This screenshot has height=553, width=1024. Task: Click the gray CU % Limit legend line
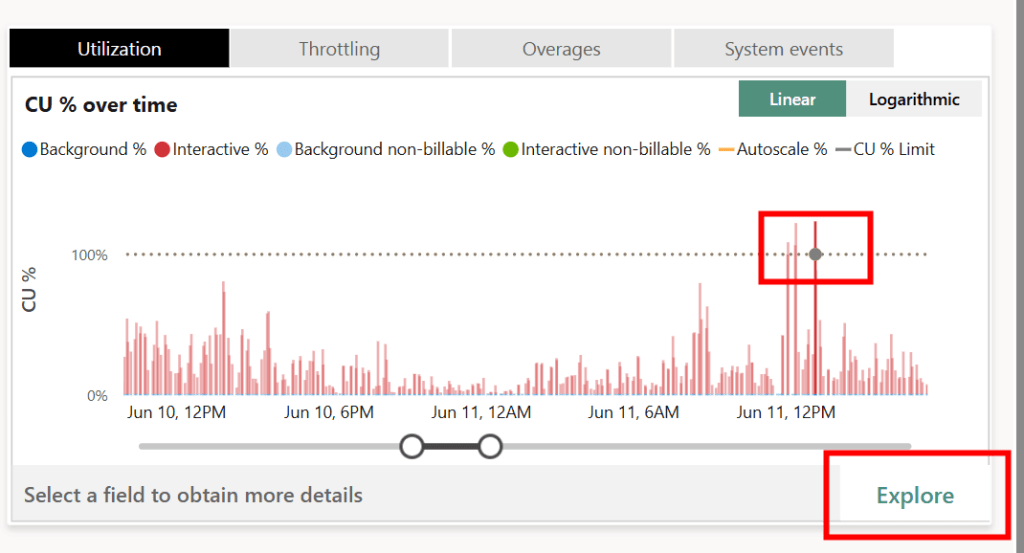[x=842, y=150]
